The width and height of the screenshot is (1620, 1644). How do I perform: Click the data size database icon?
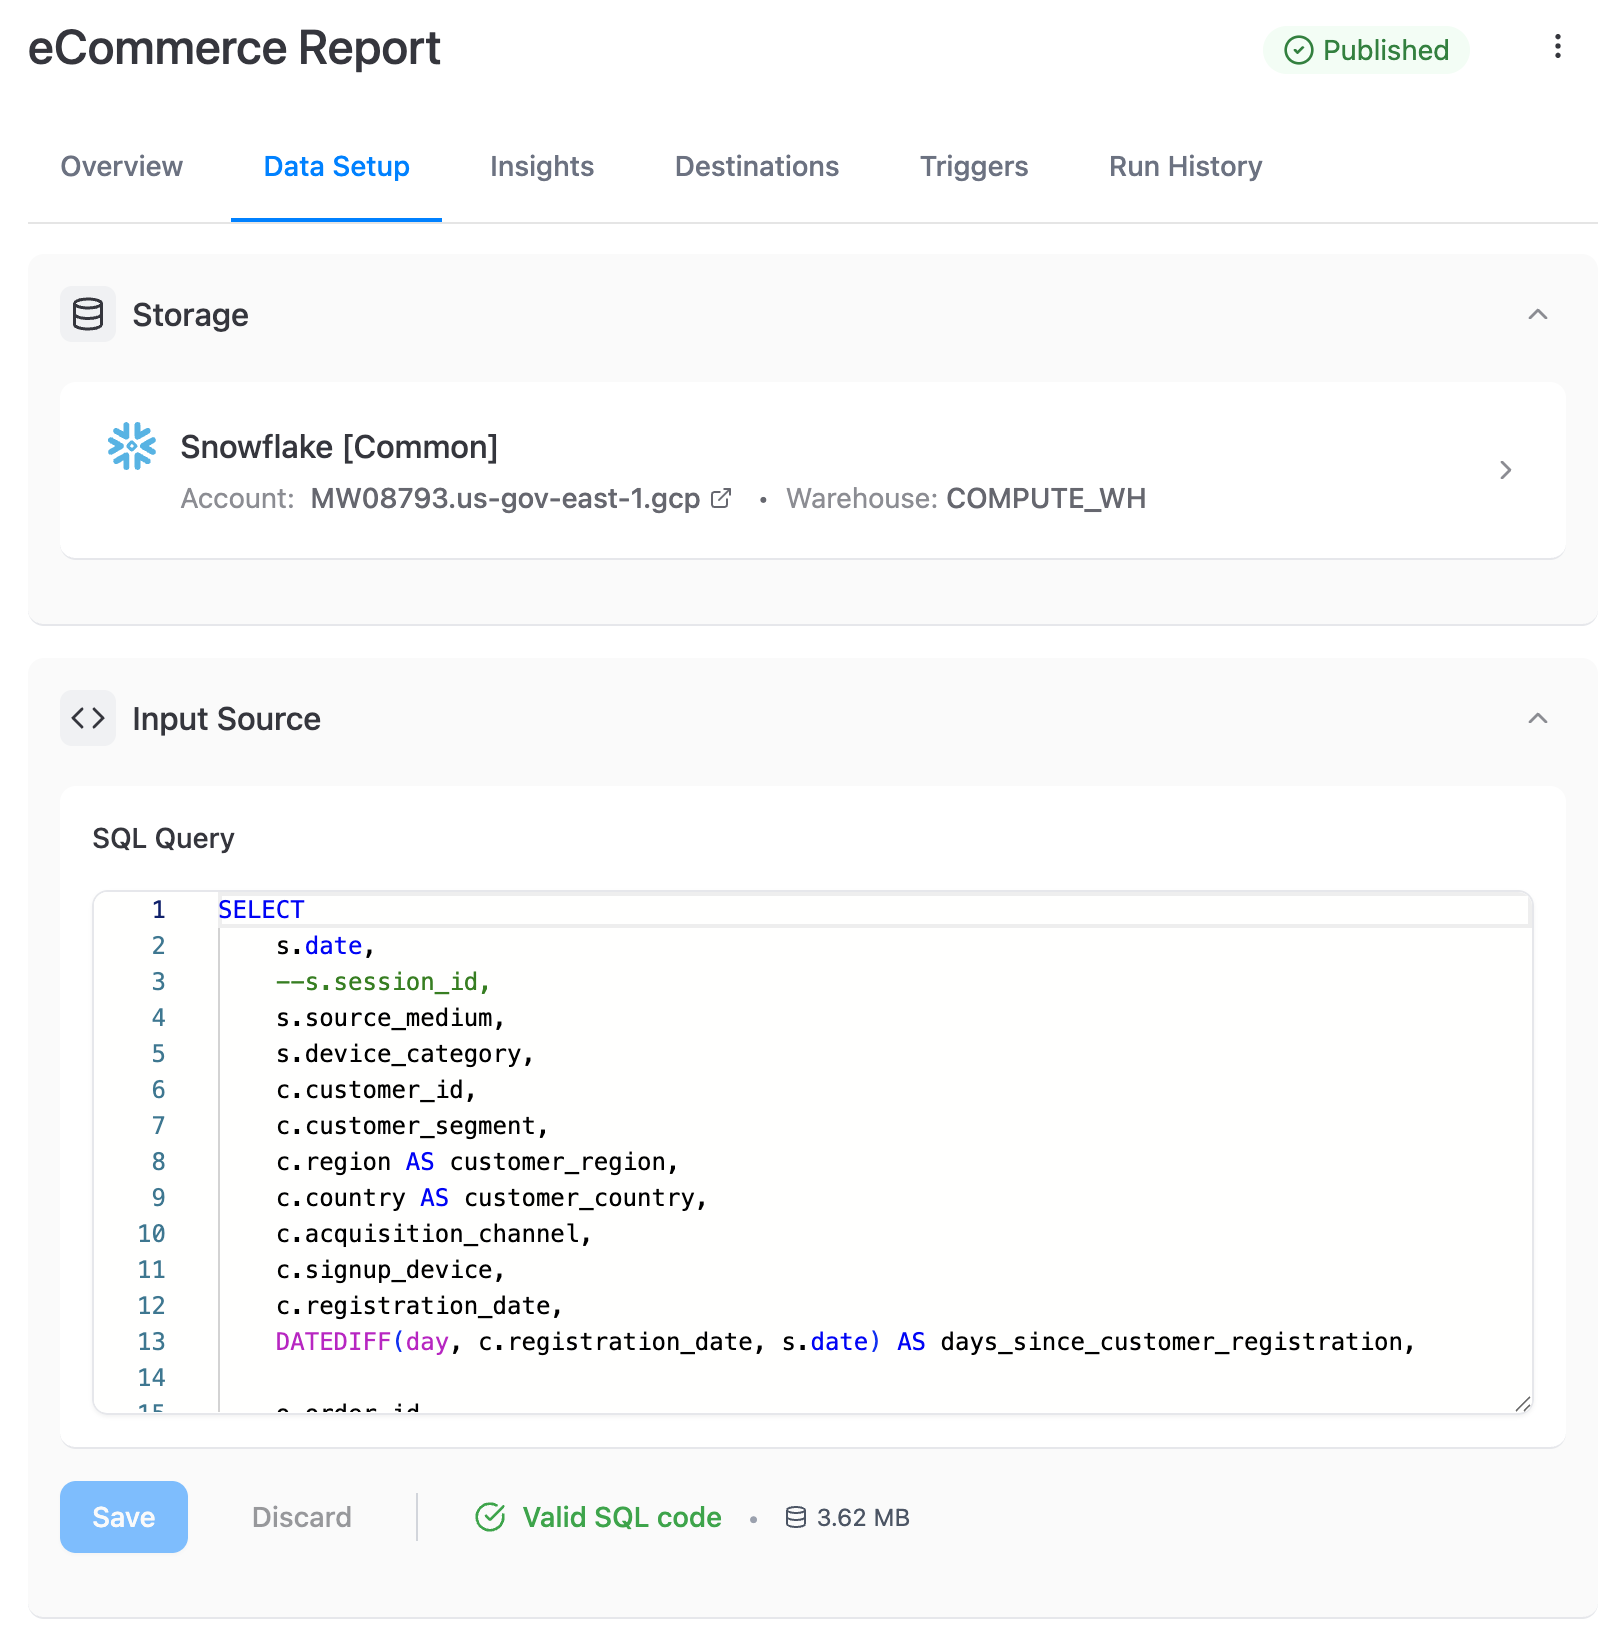click(795, 1517)
